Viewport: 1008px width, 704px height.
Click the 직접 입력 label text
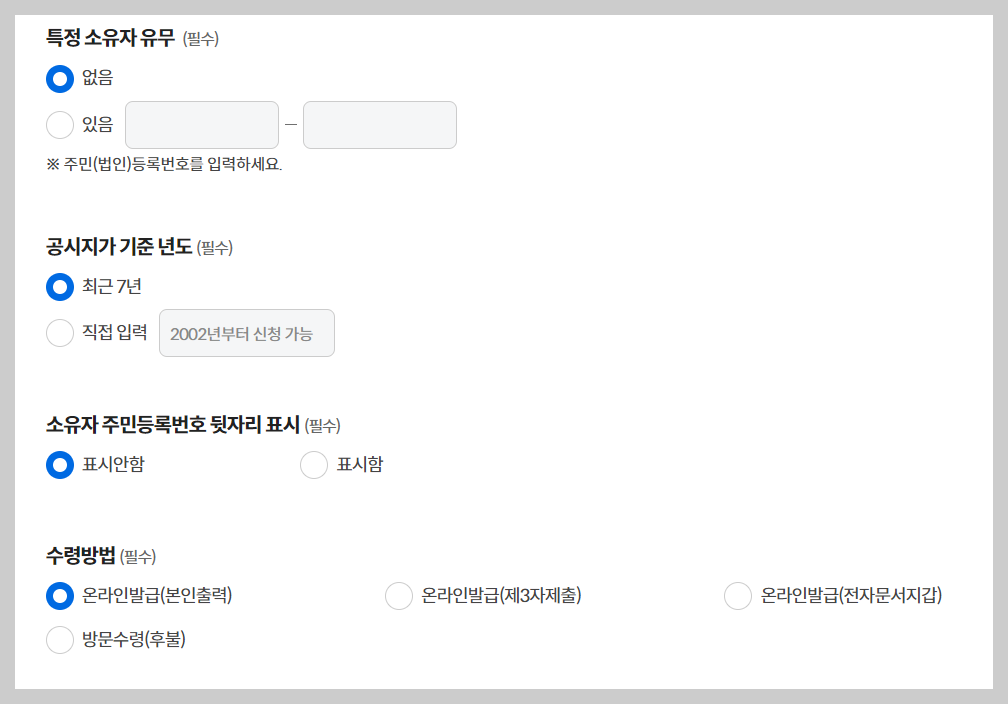tap(112, 333)
